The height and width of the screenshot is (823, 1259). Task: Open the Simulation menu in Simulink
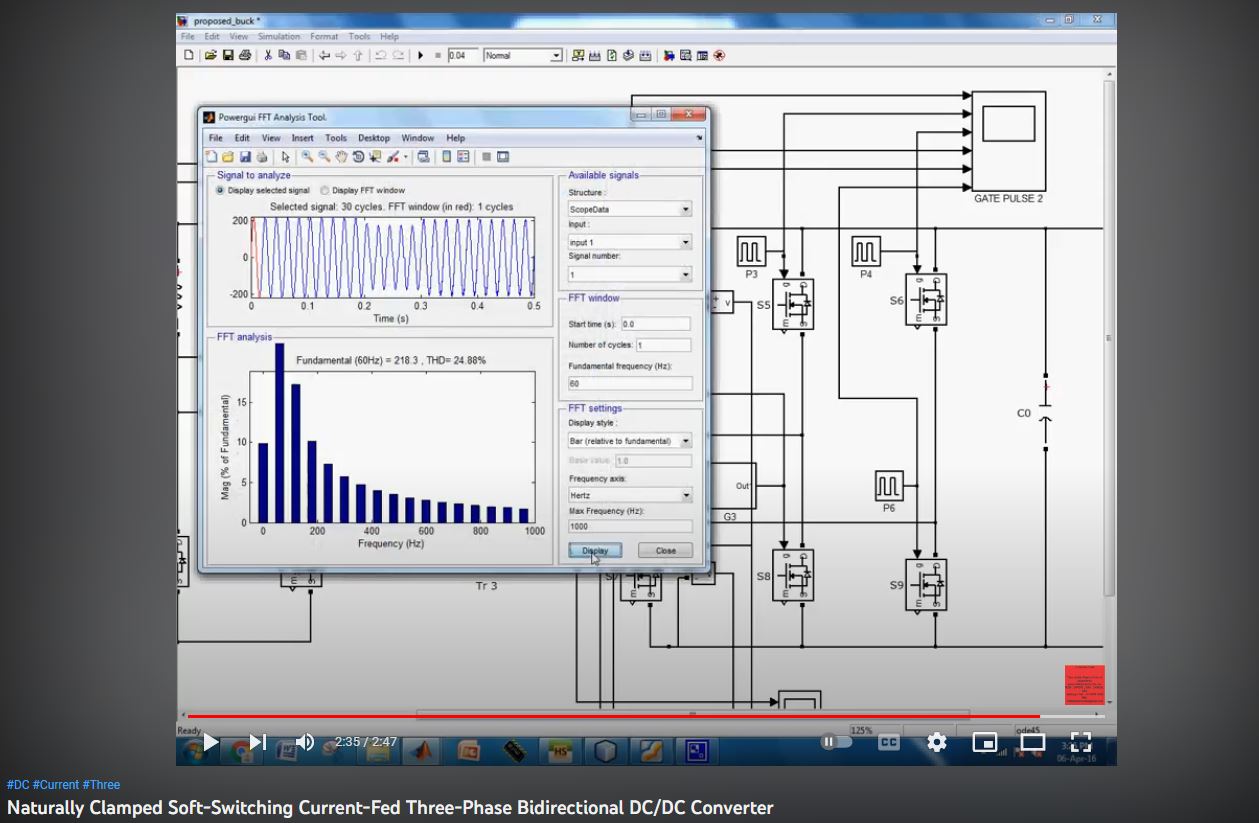click(x=279, y=37)
